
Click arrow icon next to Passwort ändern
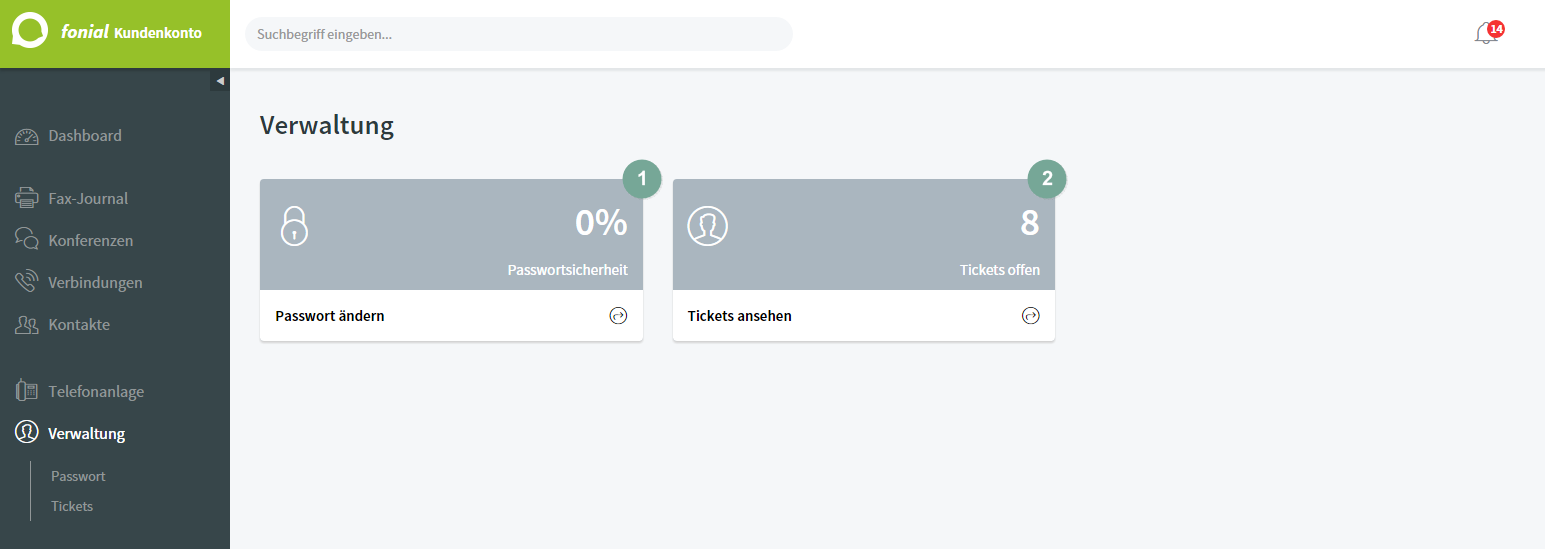point(618,316)
